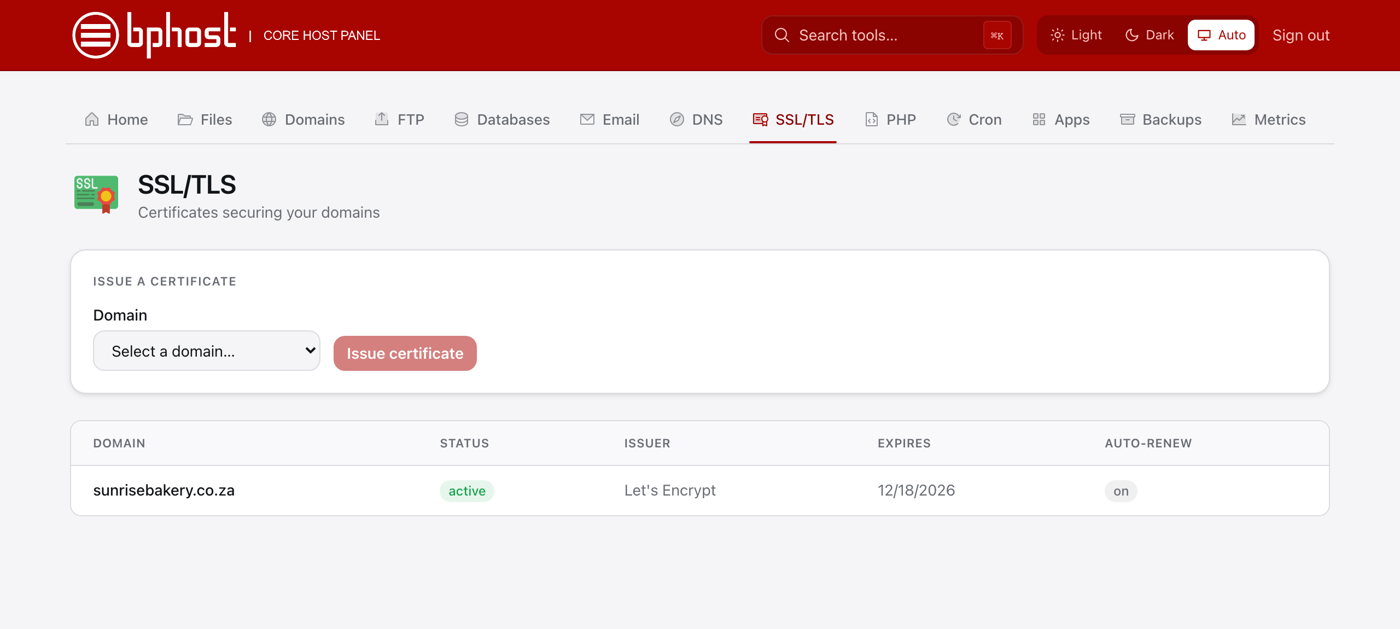Click the Files folder icon

pos(185,119)
